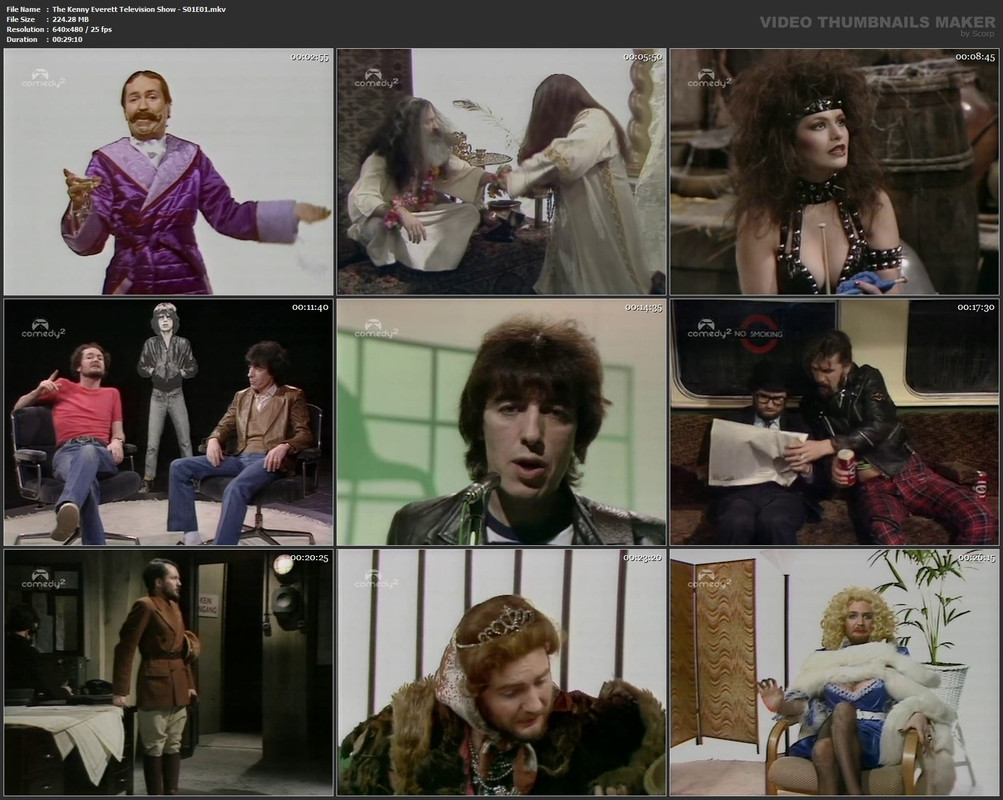Click the comedy² logo on the 00:08:45 frame

(709, 79)
